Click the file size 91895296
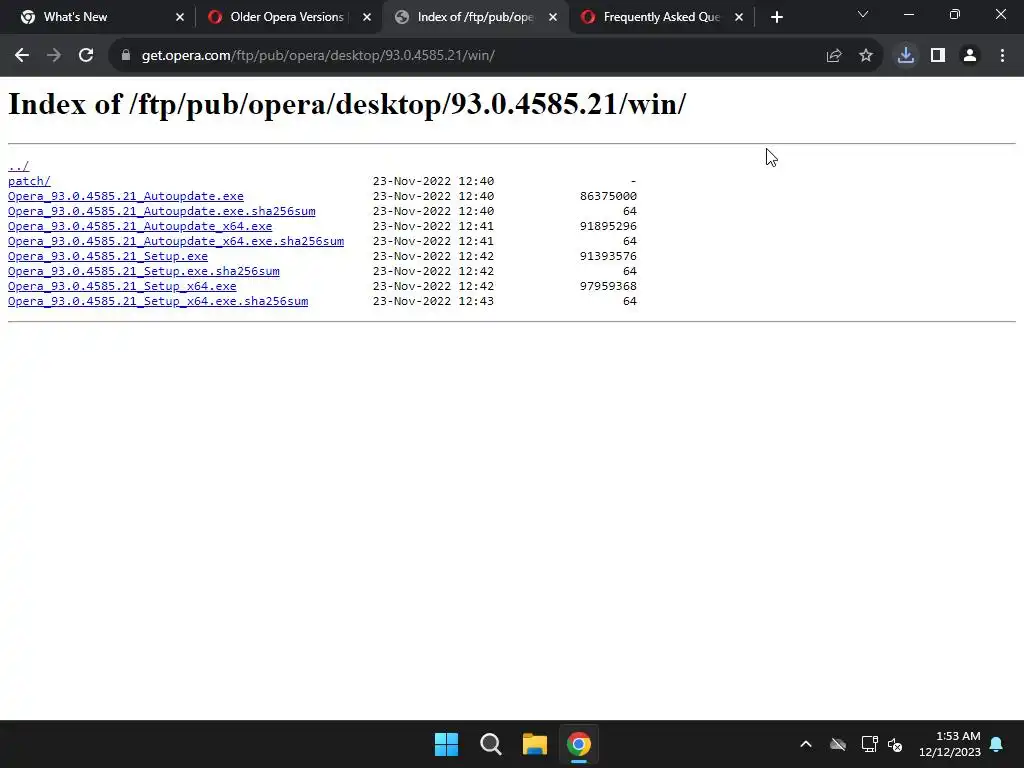The height and width of the screenshot is (768, 1024). 608,226
